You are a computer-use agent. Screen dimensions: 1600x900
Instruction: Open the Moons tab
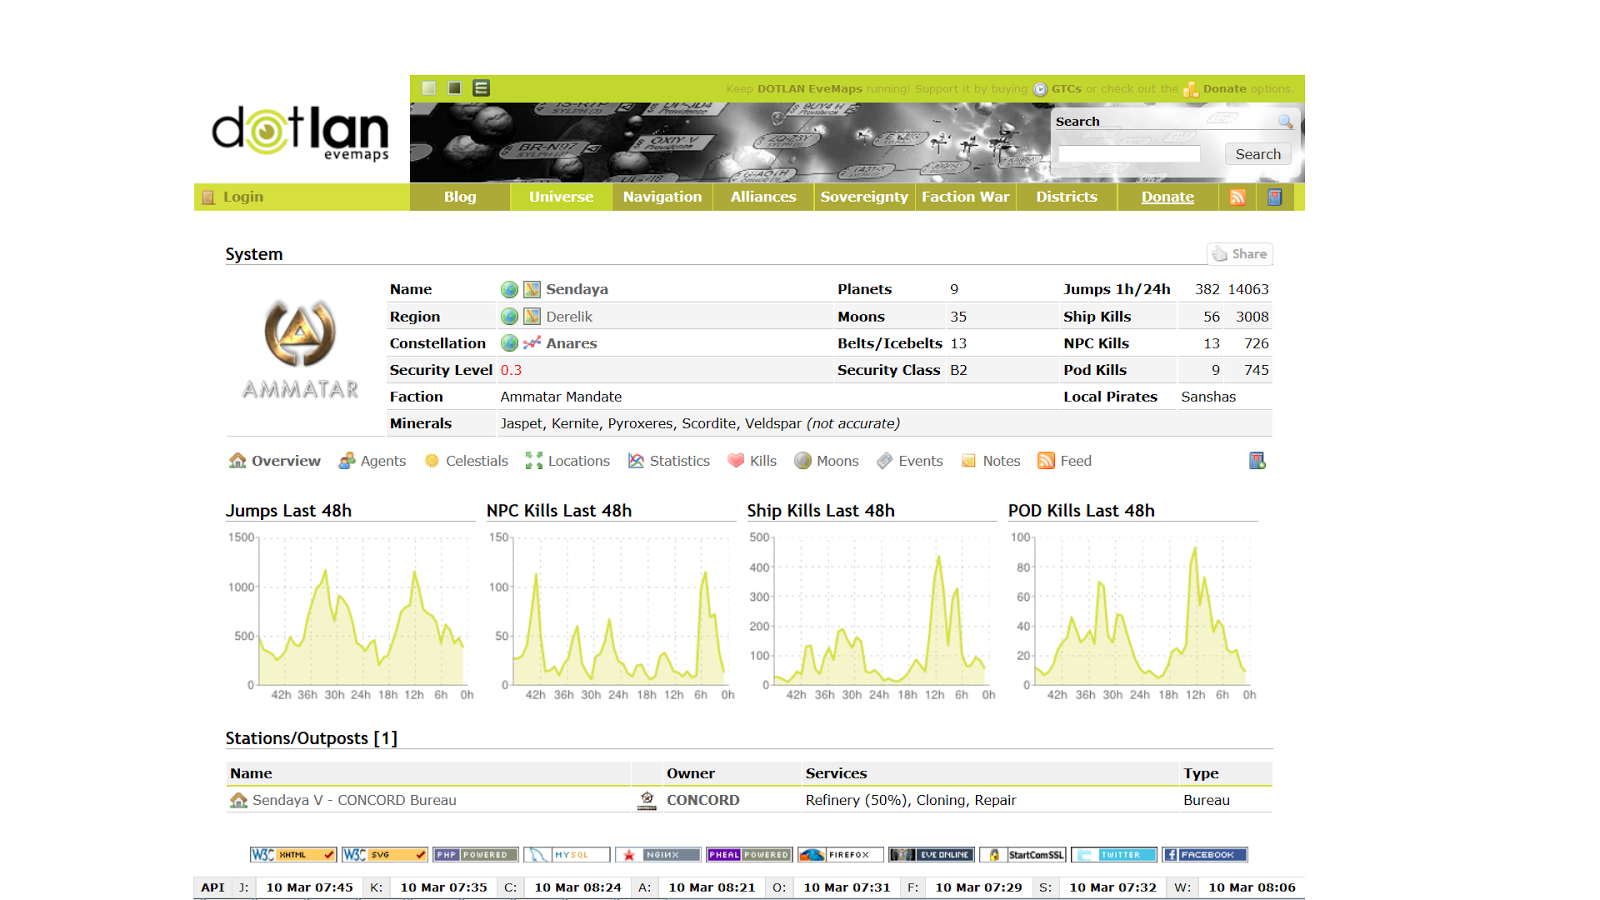tap(826, 461)
